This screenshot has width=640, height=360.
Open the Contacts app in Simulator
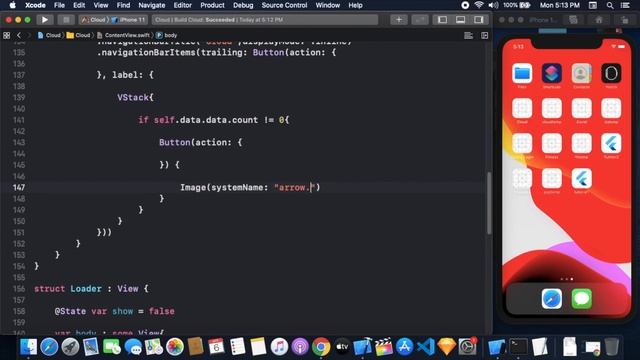point(582,73)
